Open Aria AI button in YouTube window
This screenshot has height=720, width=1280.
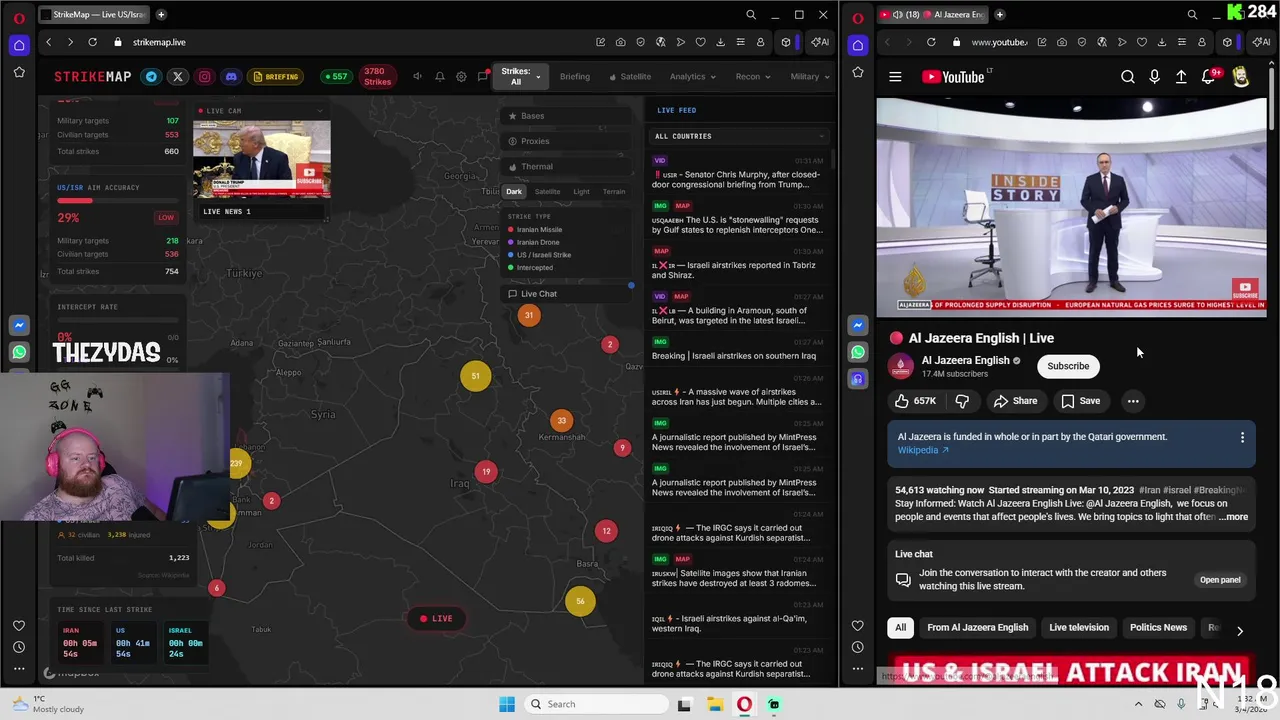point(1260,42)
